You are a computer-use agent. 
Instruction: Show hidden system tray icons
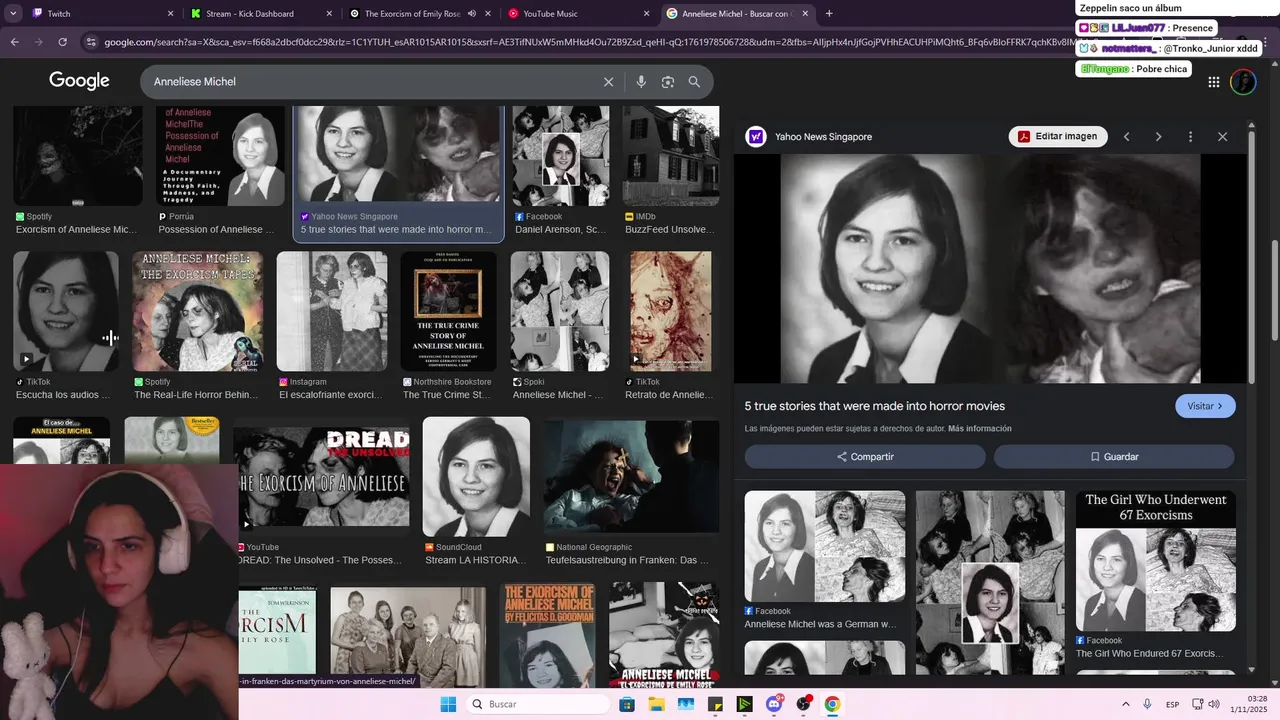pyautogui.click(x=1126, y=704)
